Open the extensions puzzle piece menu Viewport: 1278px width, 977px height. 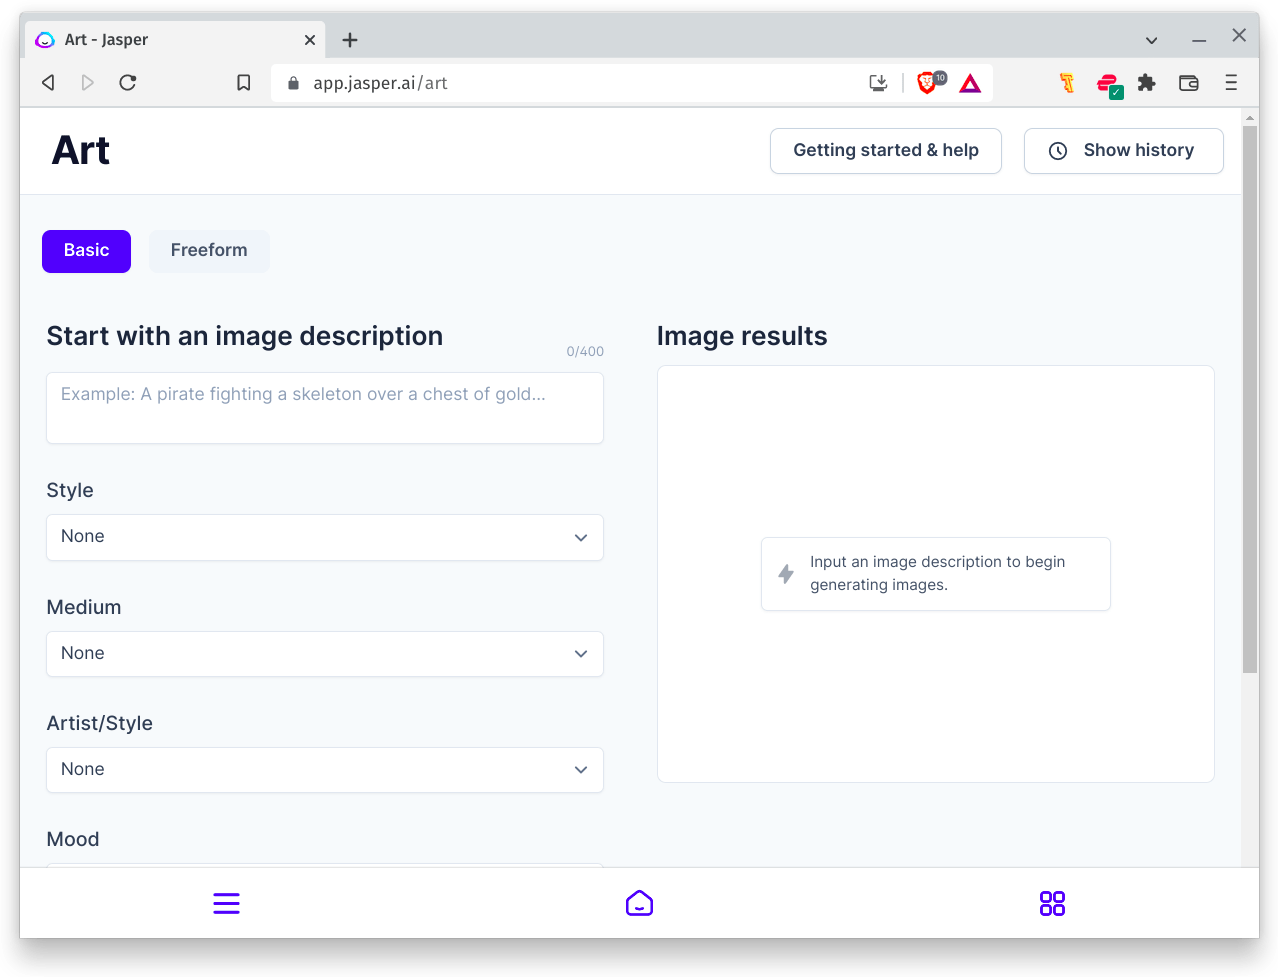(1147, 83)
